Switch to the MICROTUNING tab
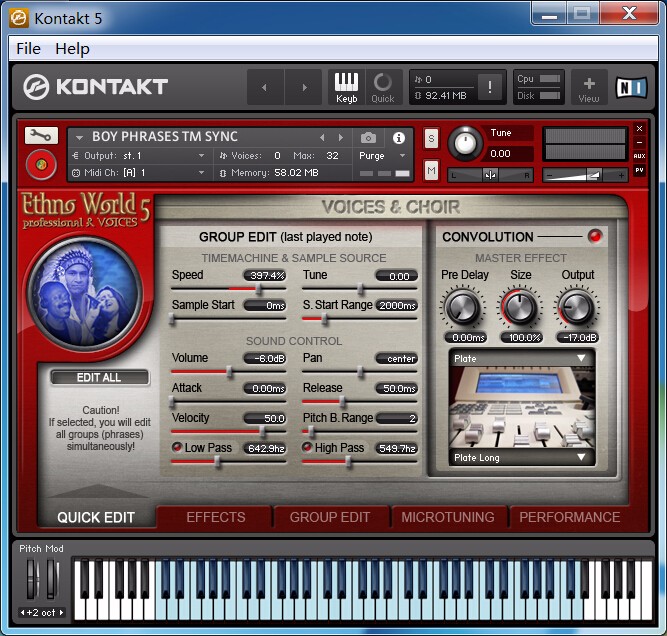This screenshot has height=636, width=667. [x=448, y=517]
